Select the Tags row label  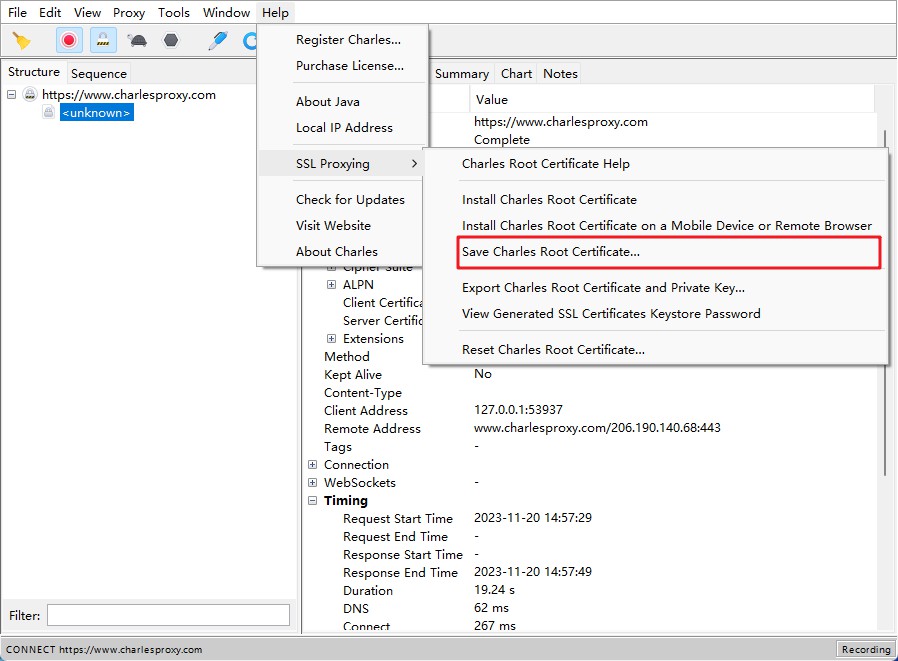[338, 447]
